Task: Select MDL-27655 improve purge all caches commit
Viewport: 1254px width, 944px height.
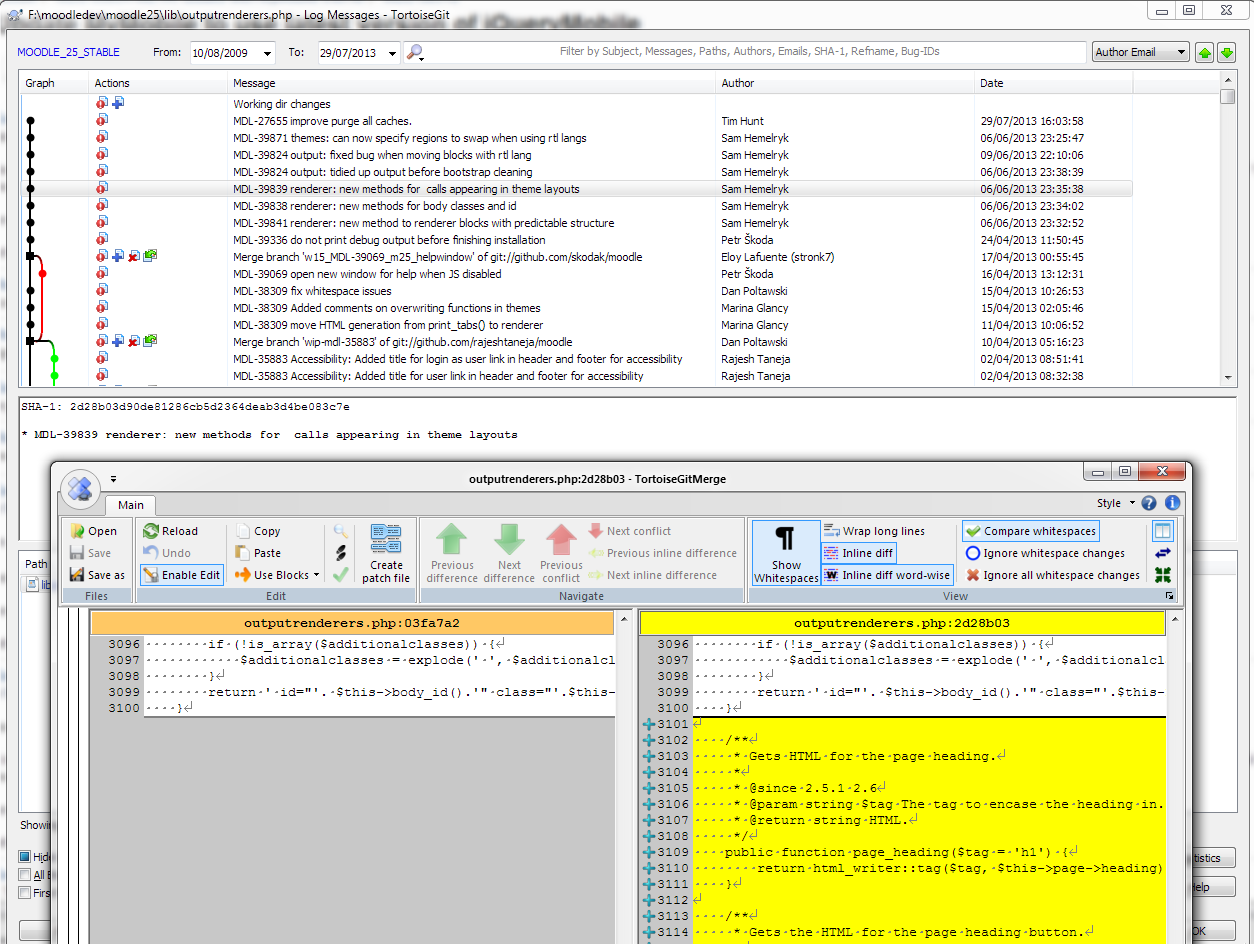Action: click(x=576, y=121)
